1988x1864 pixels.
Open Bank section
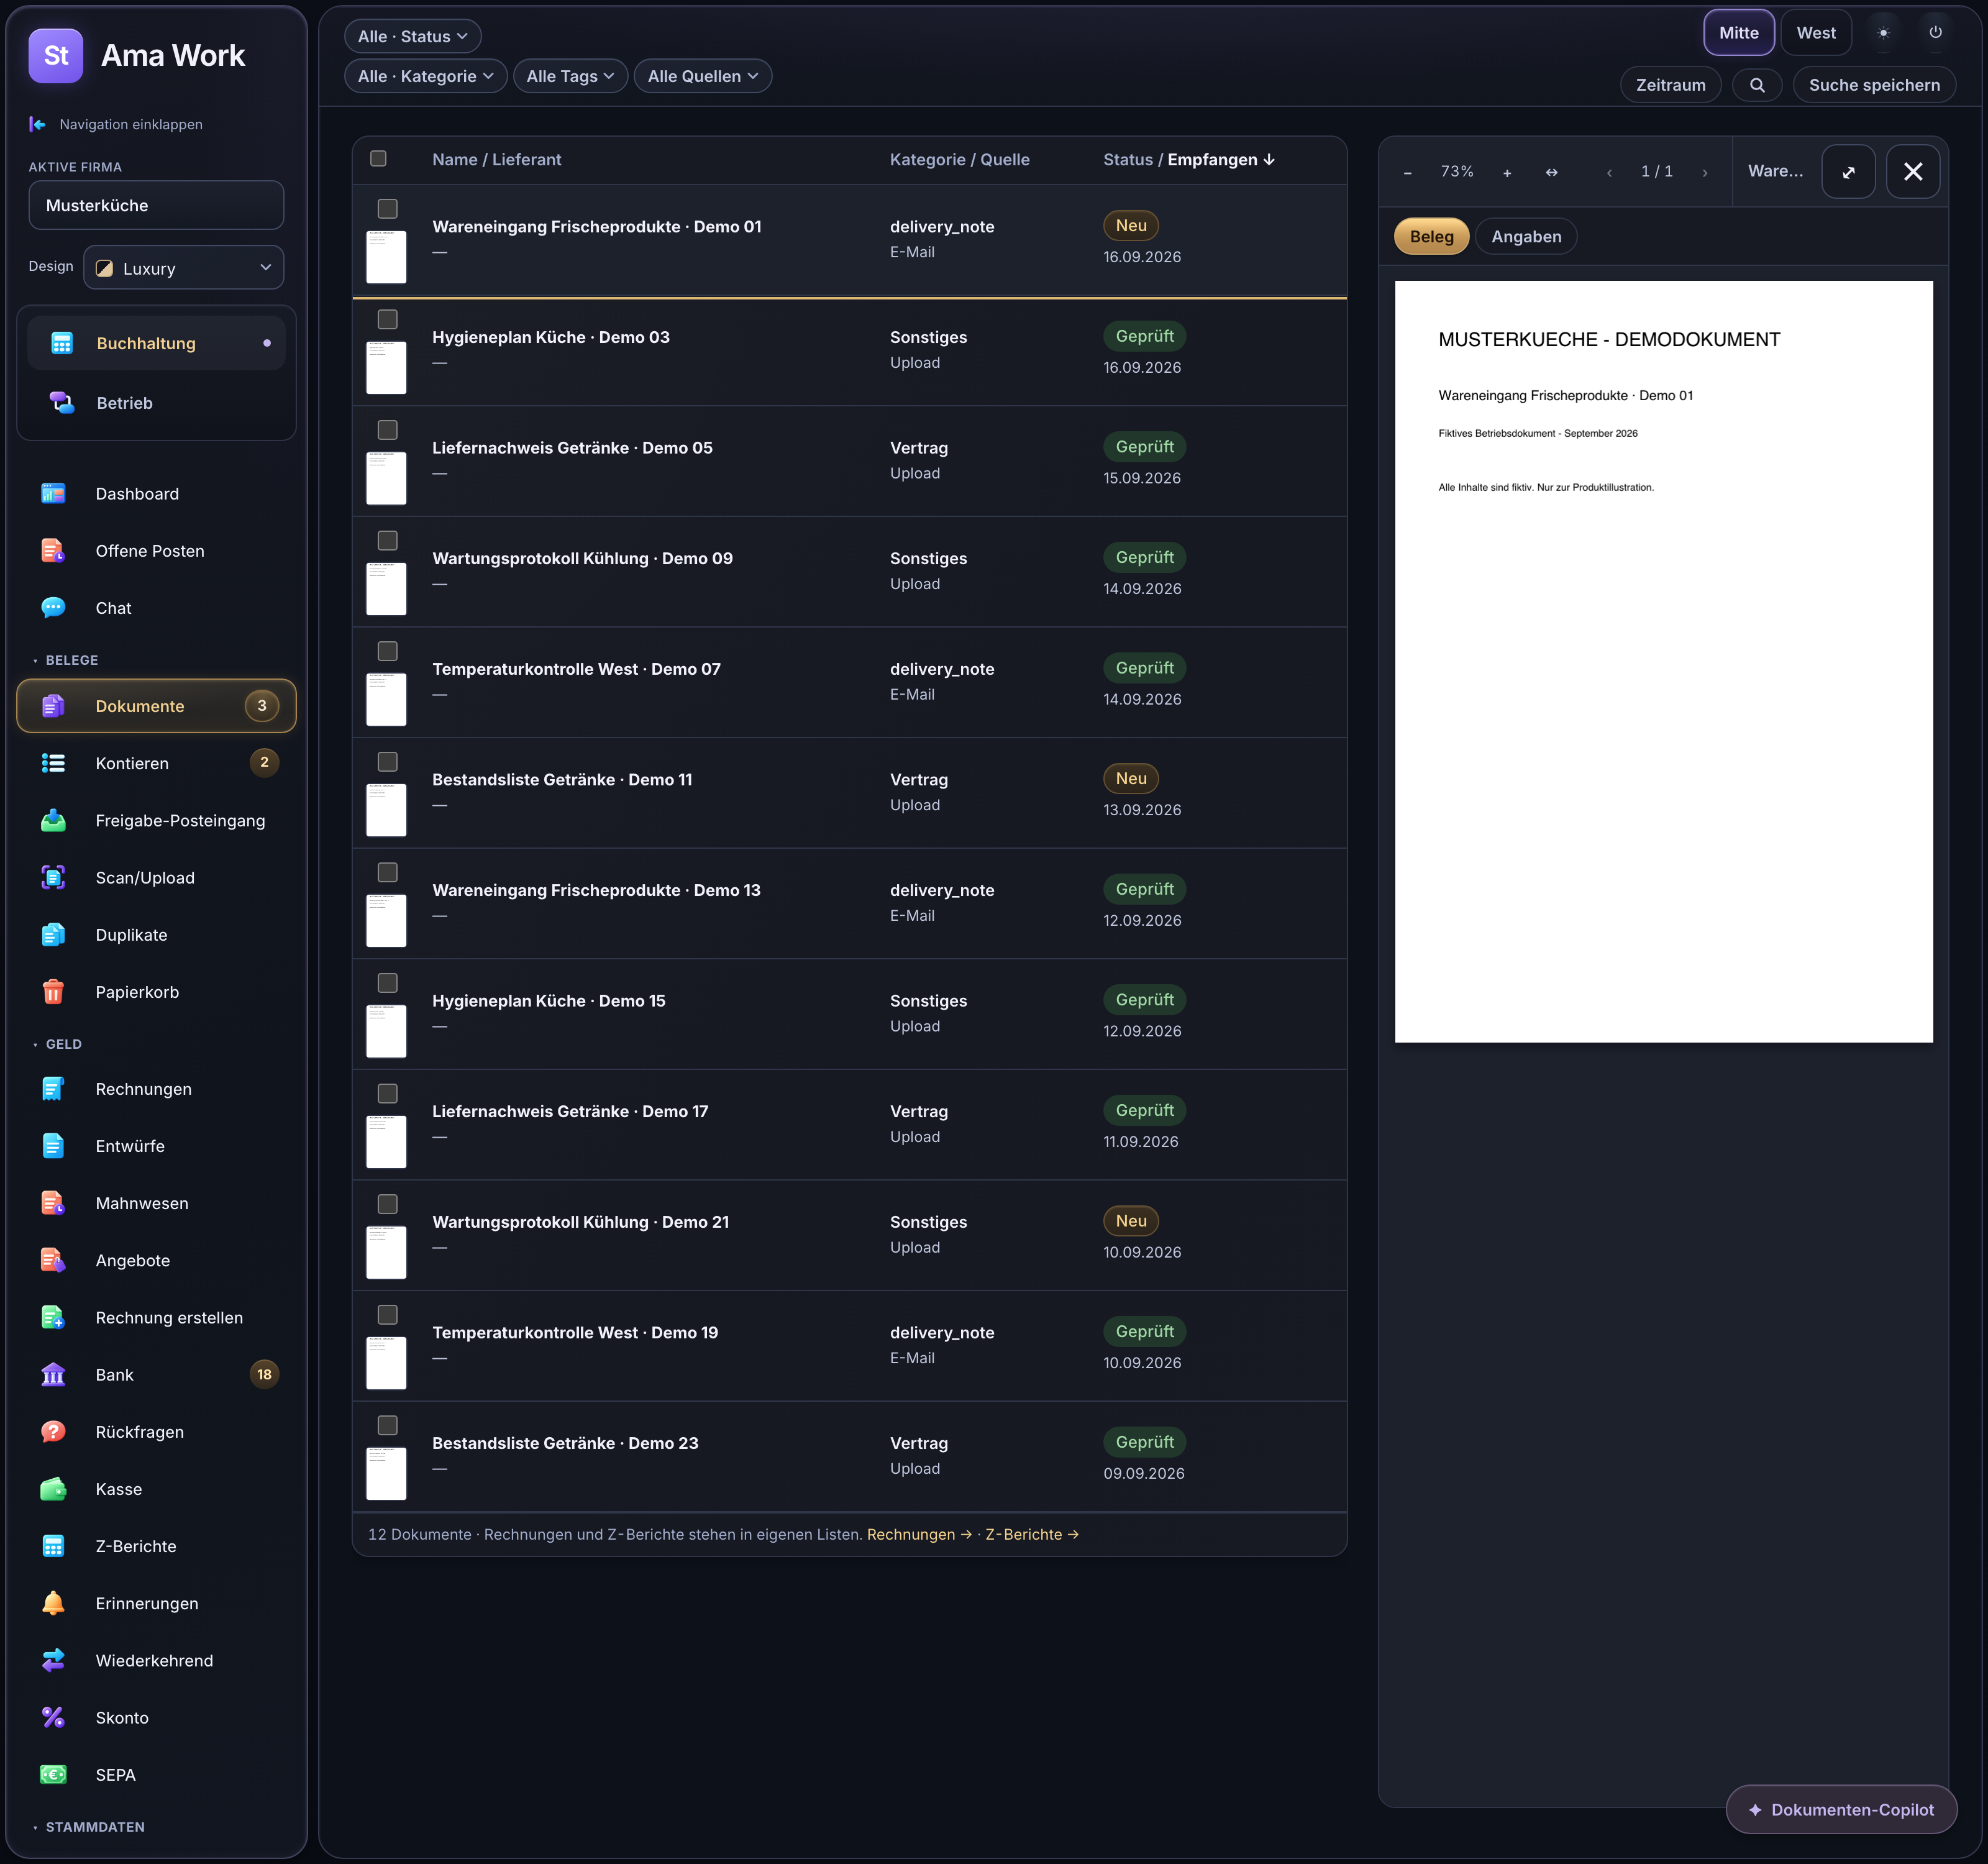[x=156, y=1375]
